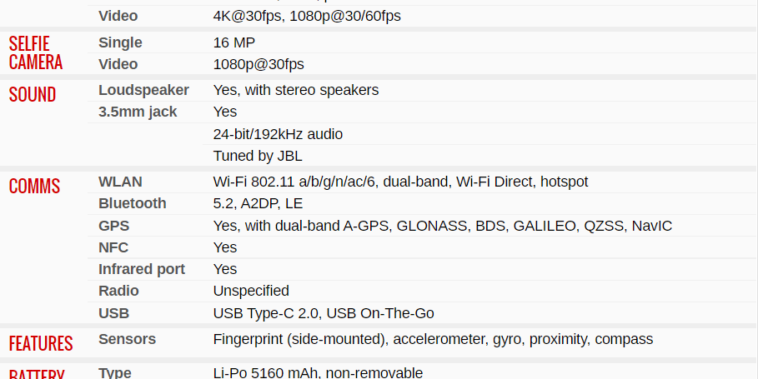Click the GPS spec label
The height and width of the screenshot is (379, 758).
point(114,226)
